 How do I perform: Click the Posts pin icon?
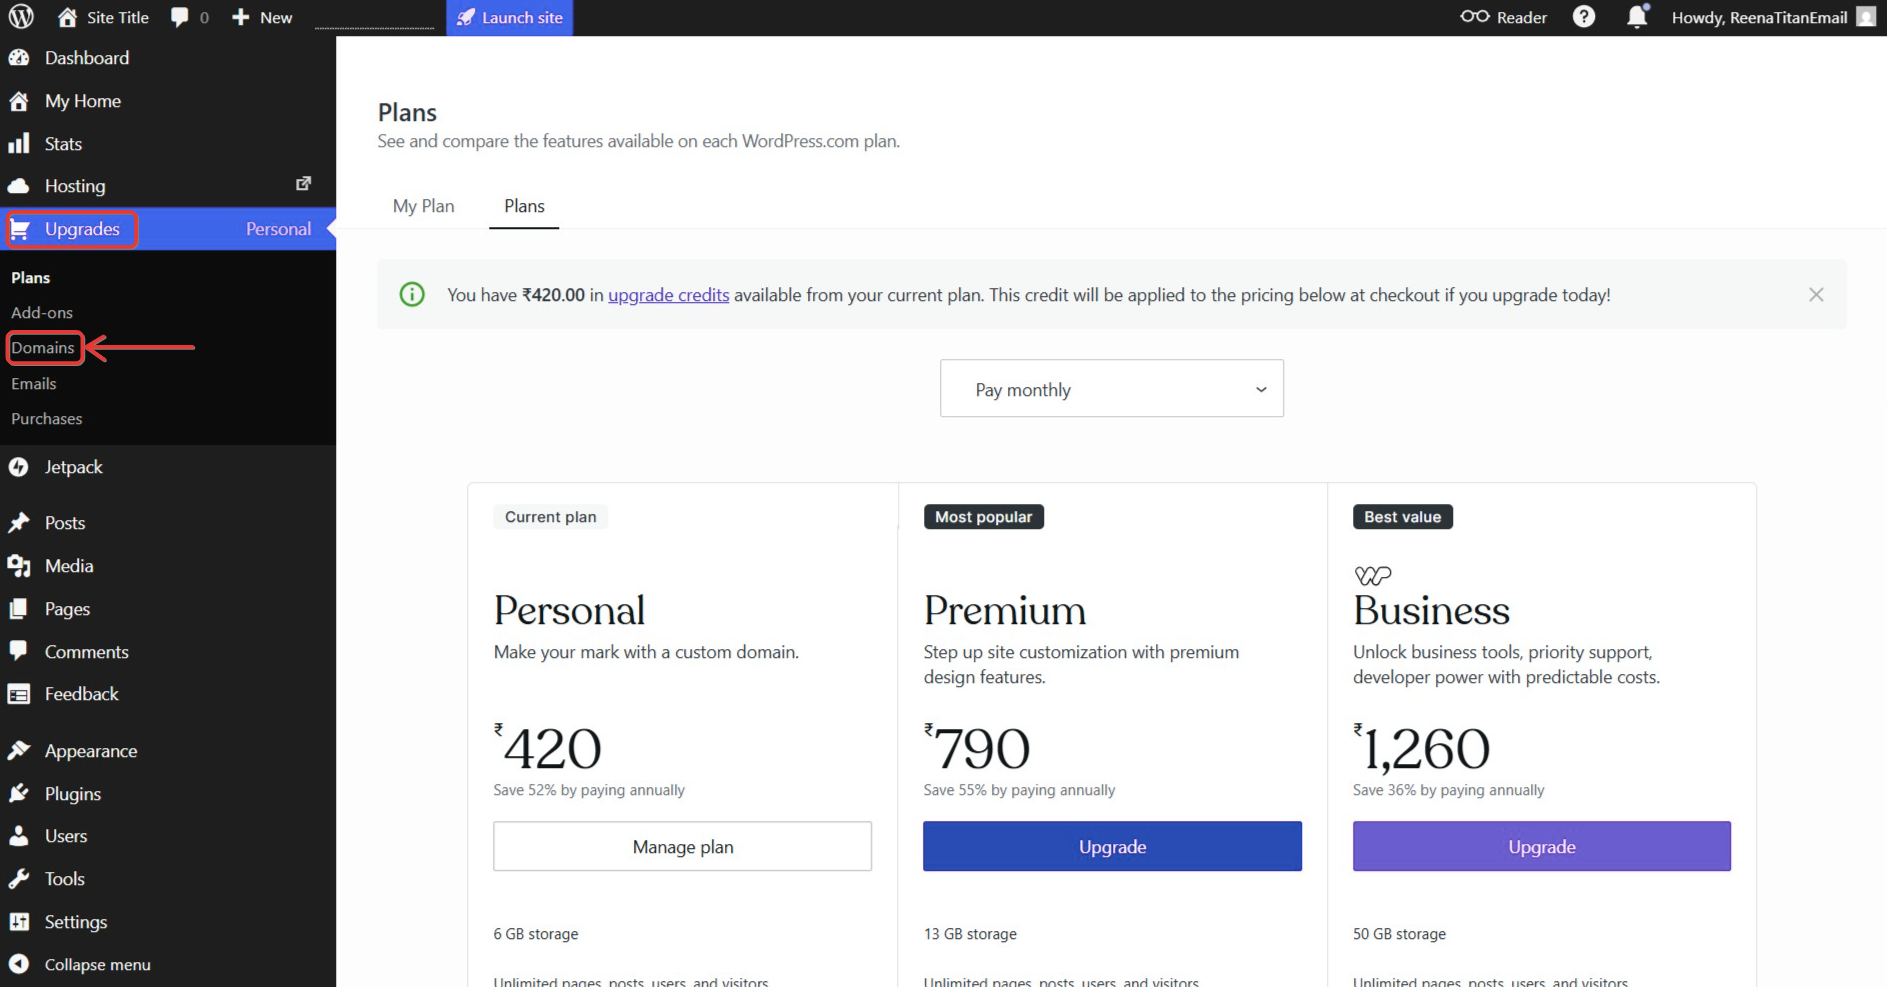pos(19,523)
